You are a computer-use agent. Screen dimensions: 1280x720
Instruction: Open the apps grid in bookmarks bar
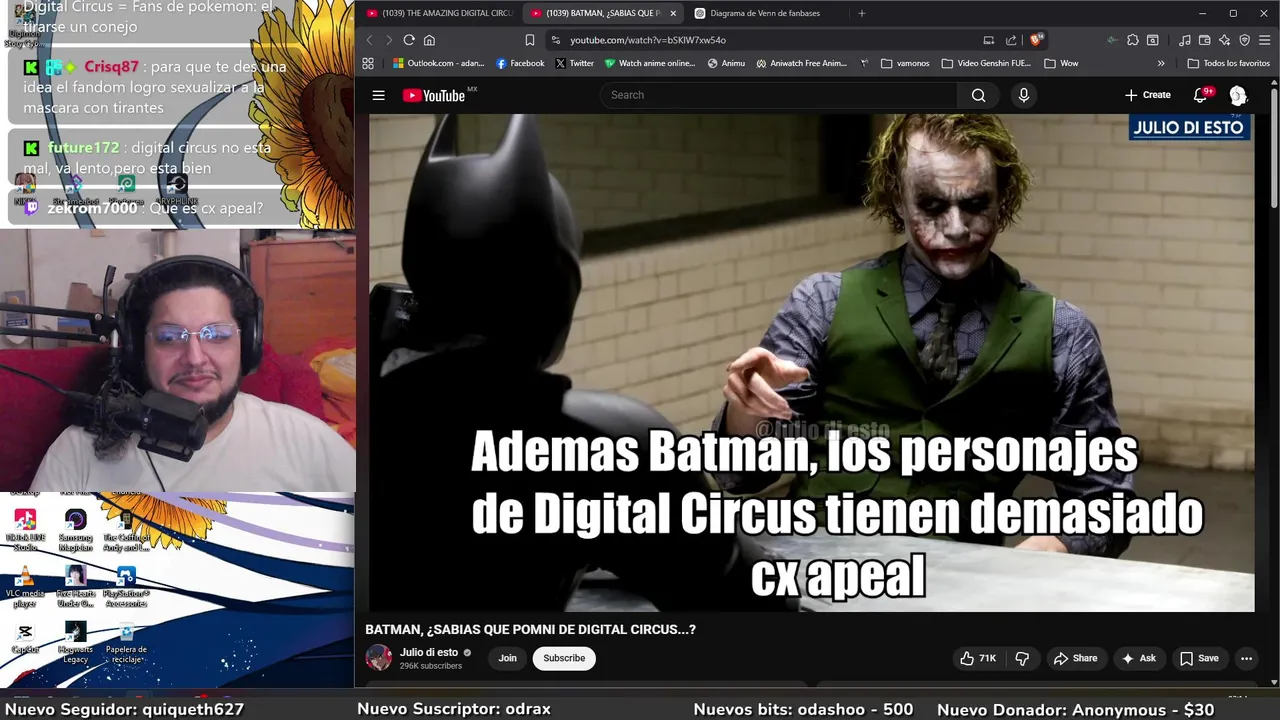(368, 63)
